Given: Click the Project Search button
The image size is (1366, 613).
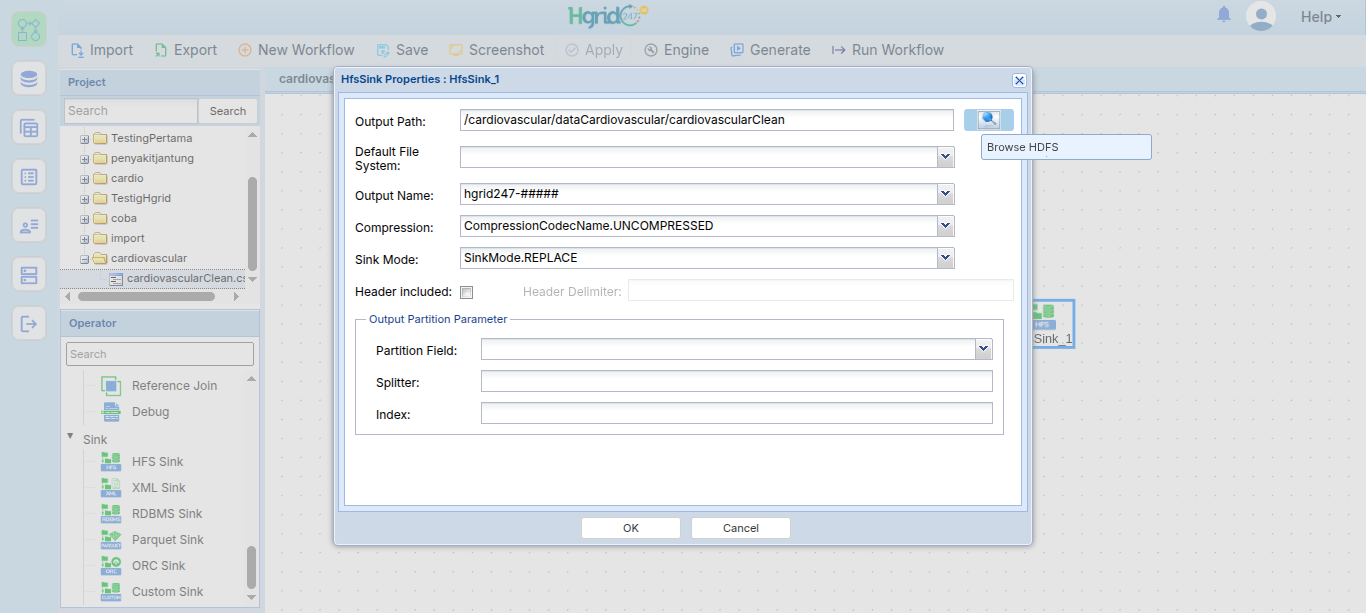Looking at the screenshot, I should click(228, 111).
